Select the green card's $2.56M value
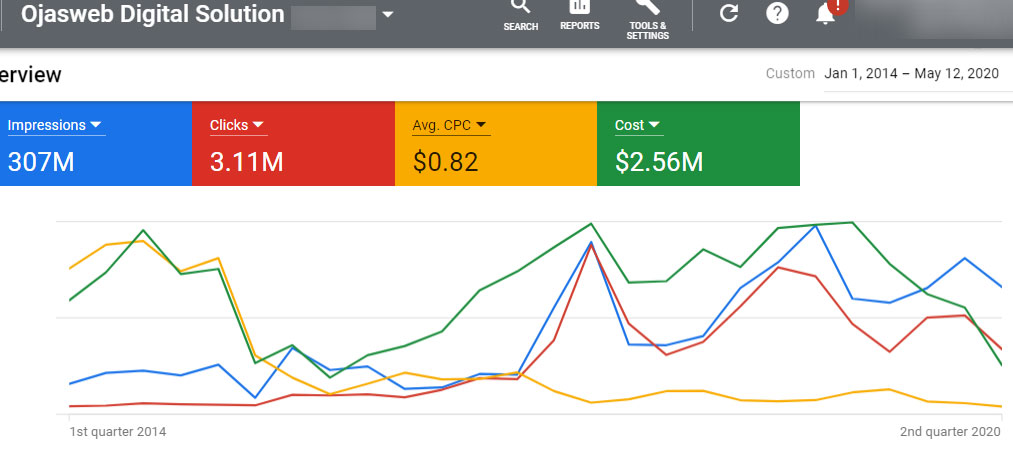Viewport: 1013px width, 453px height. click(659, 161)
